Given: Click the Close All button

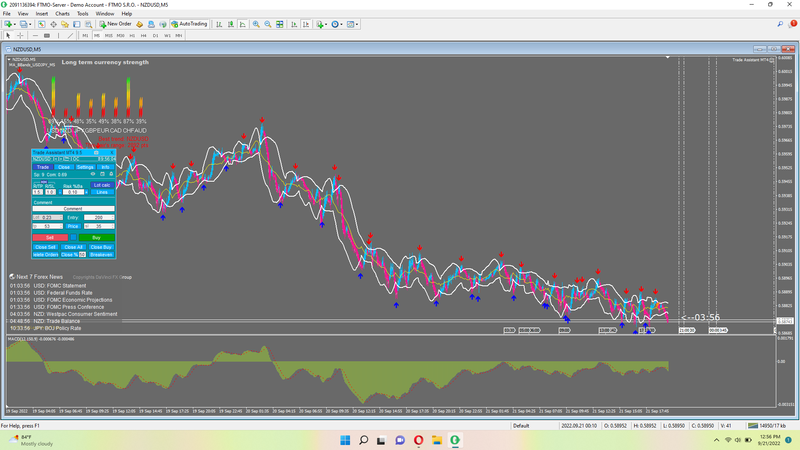Looking at the screenshot, I should 74,246.
